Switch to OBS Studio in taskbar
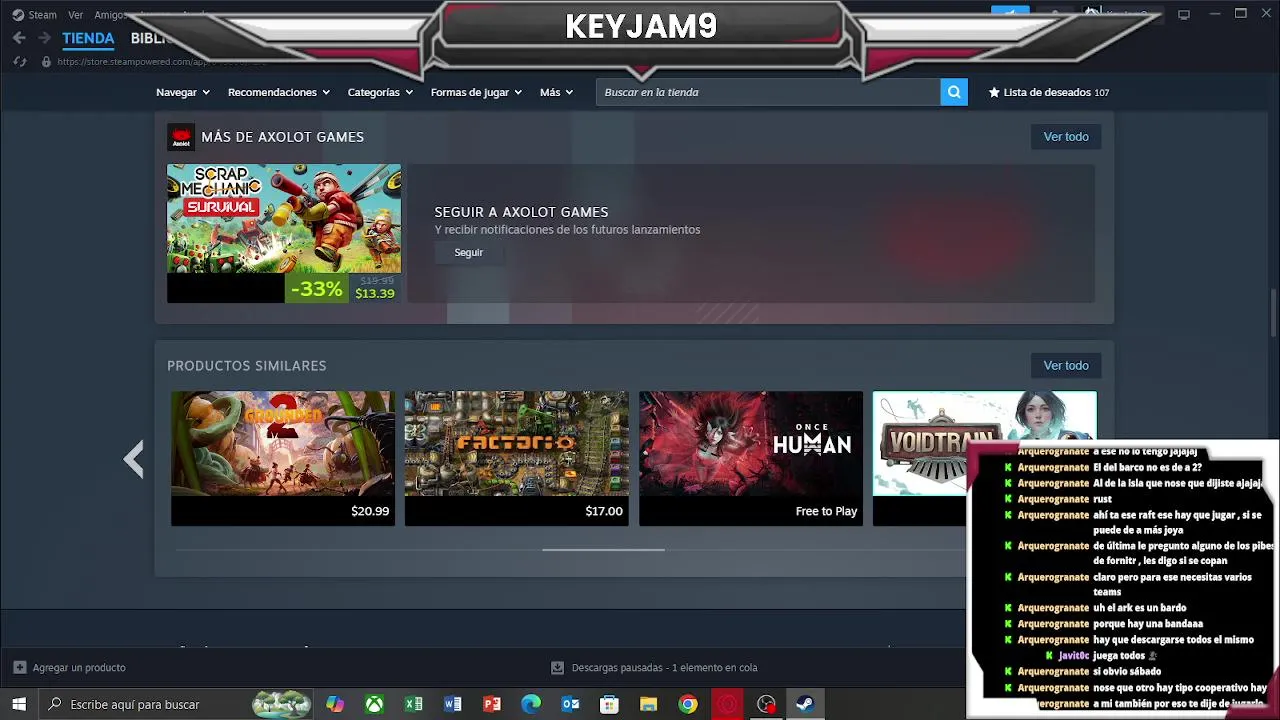The image size is (1280, 720). (x=766, y=704)
